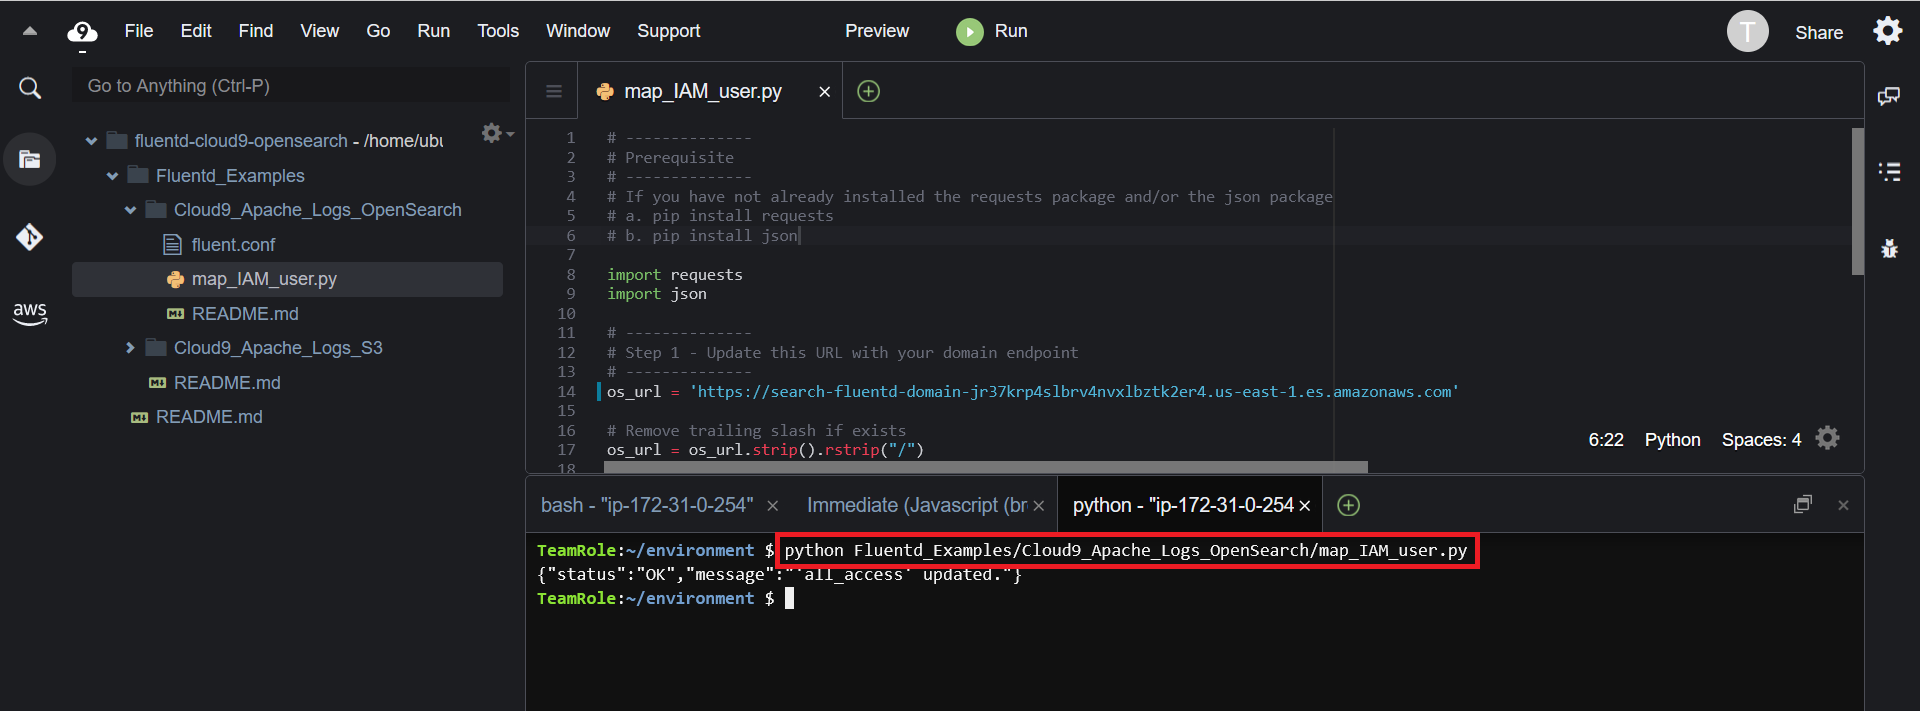
Task: Open the editor tab list menu icon
Action: pos(554,92)
